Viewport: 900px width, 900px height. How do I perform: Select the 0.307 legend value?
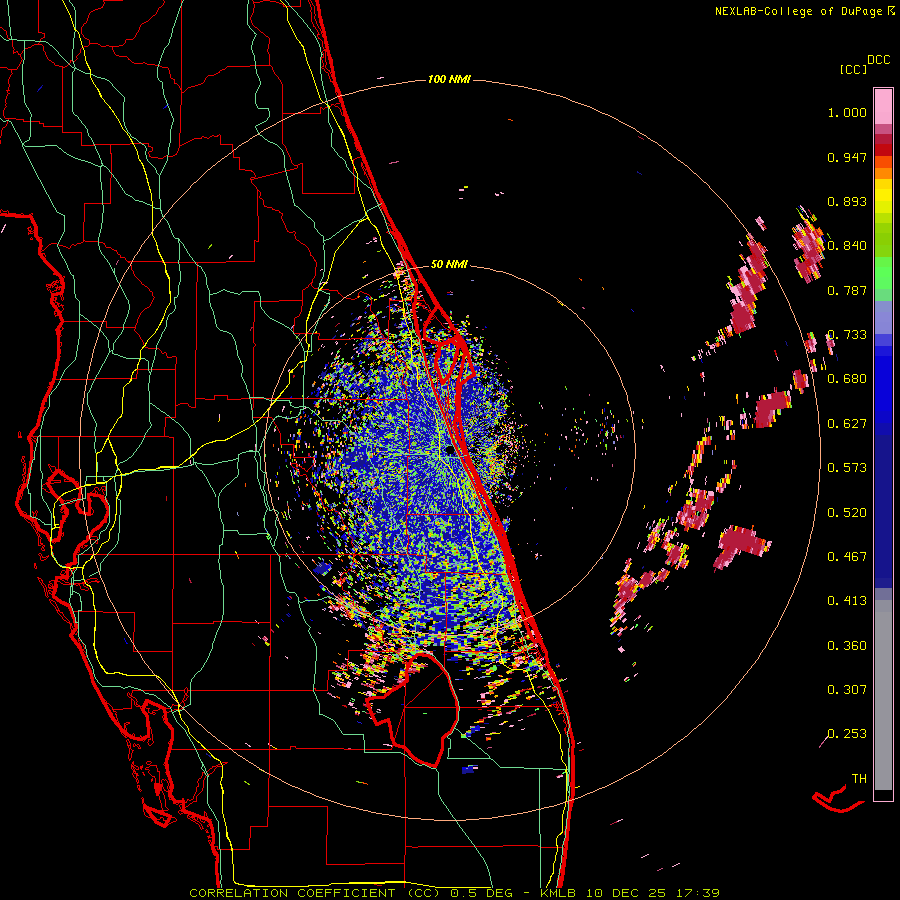tap(847, 690)
